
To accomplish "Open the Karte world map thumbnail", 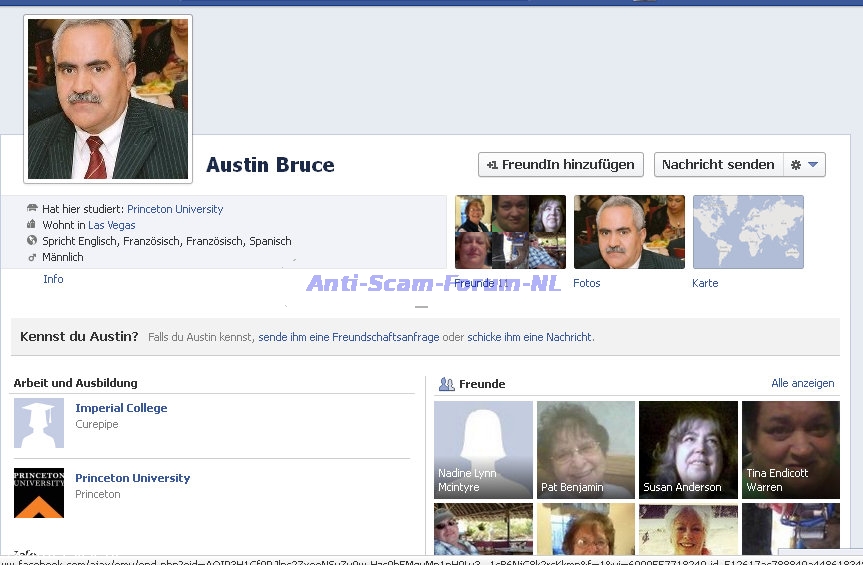I will click(748, 232).
